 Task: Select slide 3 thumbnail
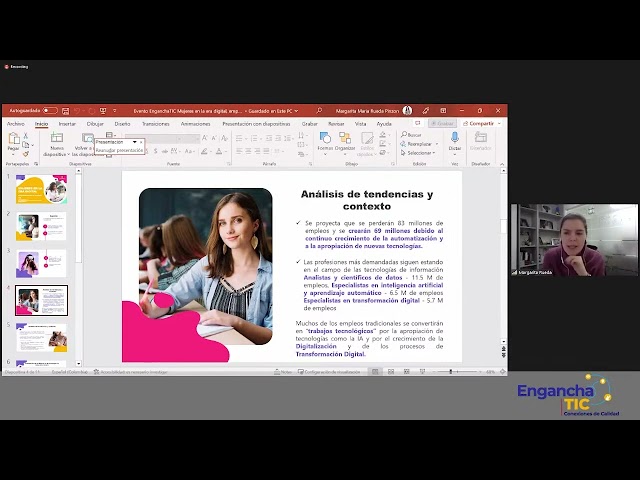[42, 263]
